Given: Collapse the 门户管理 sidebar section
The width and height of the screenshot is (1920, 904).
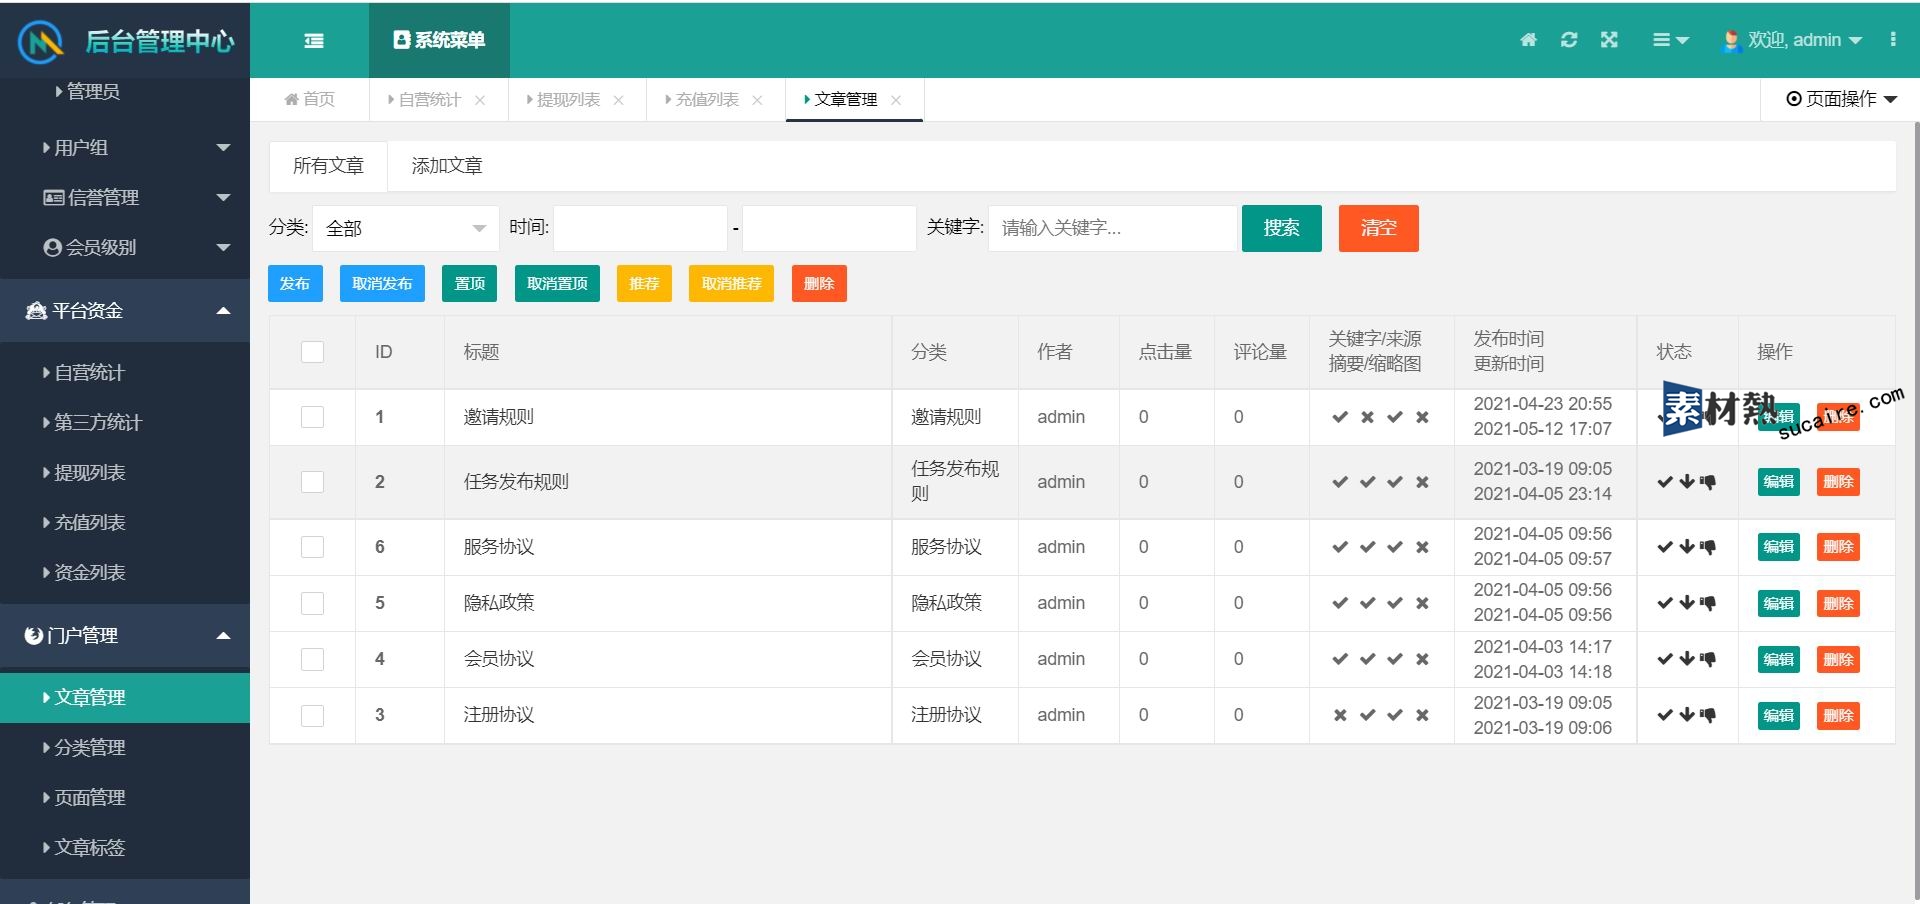Looking at the screenshot, I should tap(125, 636).
